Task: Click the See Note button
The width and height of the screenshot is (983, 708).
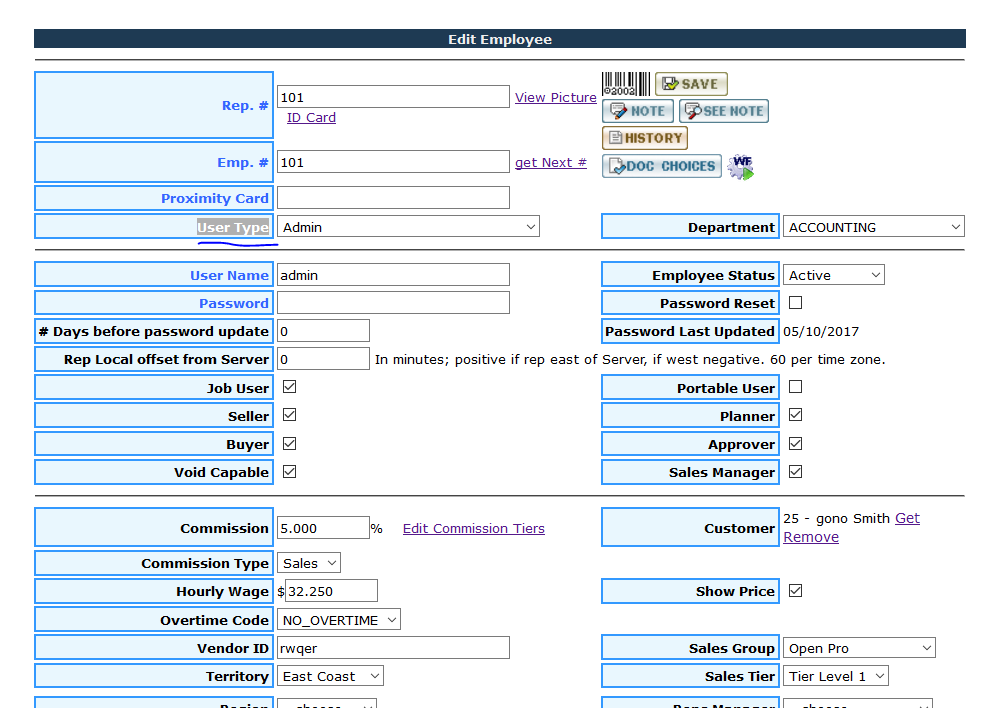Action: click(x=724, y=111)
